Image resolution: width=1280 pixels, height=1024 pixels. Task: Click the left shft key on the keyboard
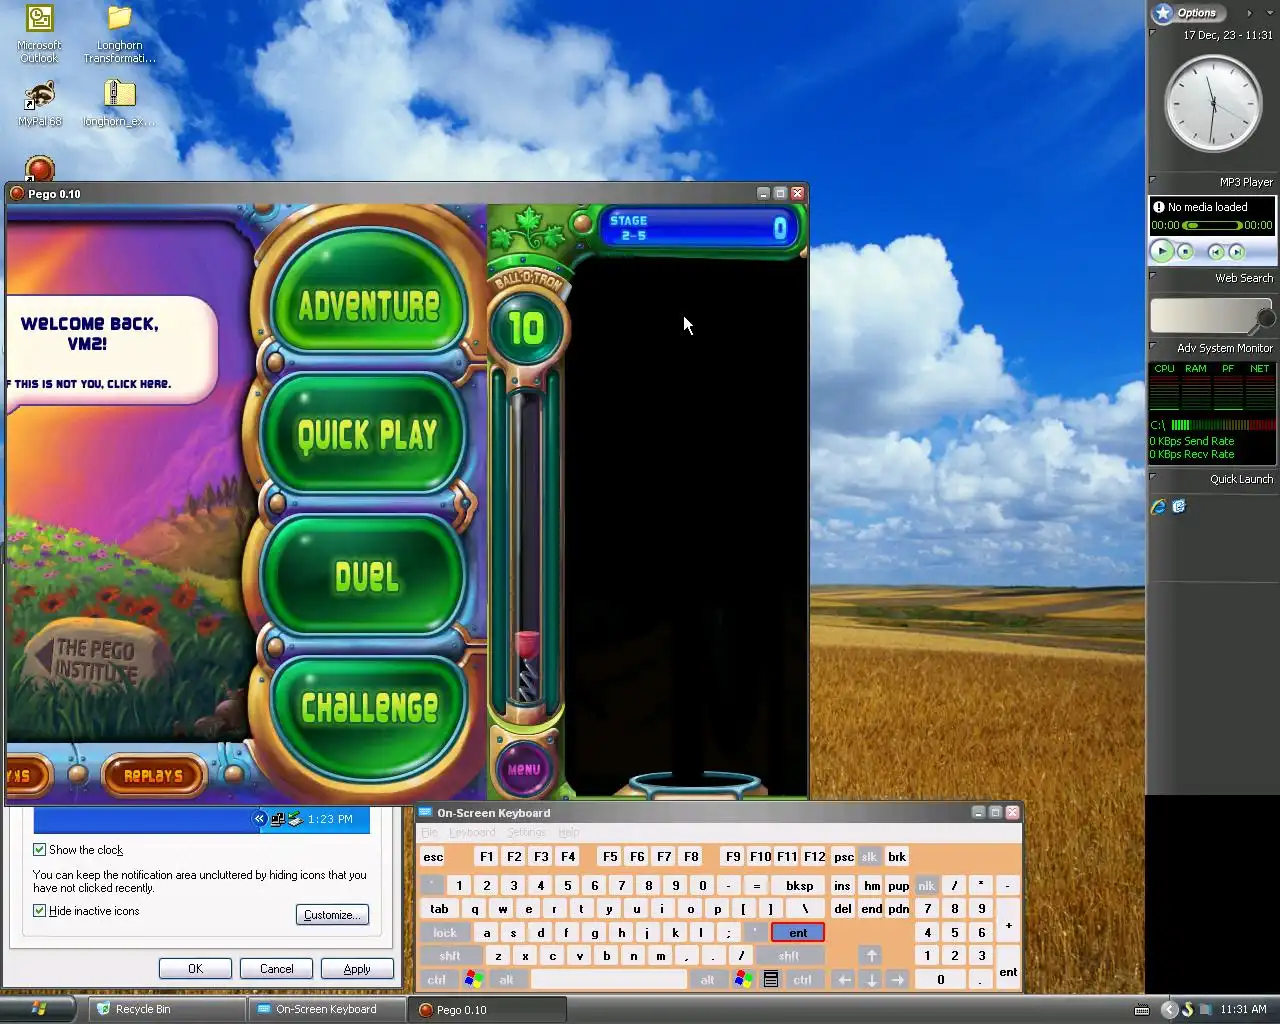(450, 956)
